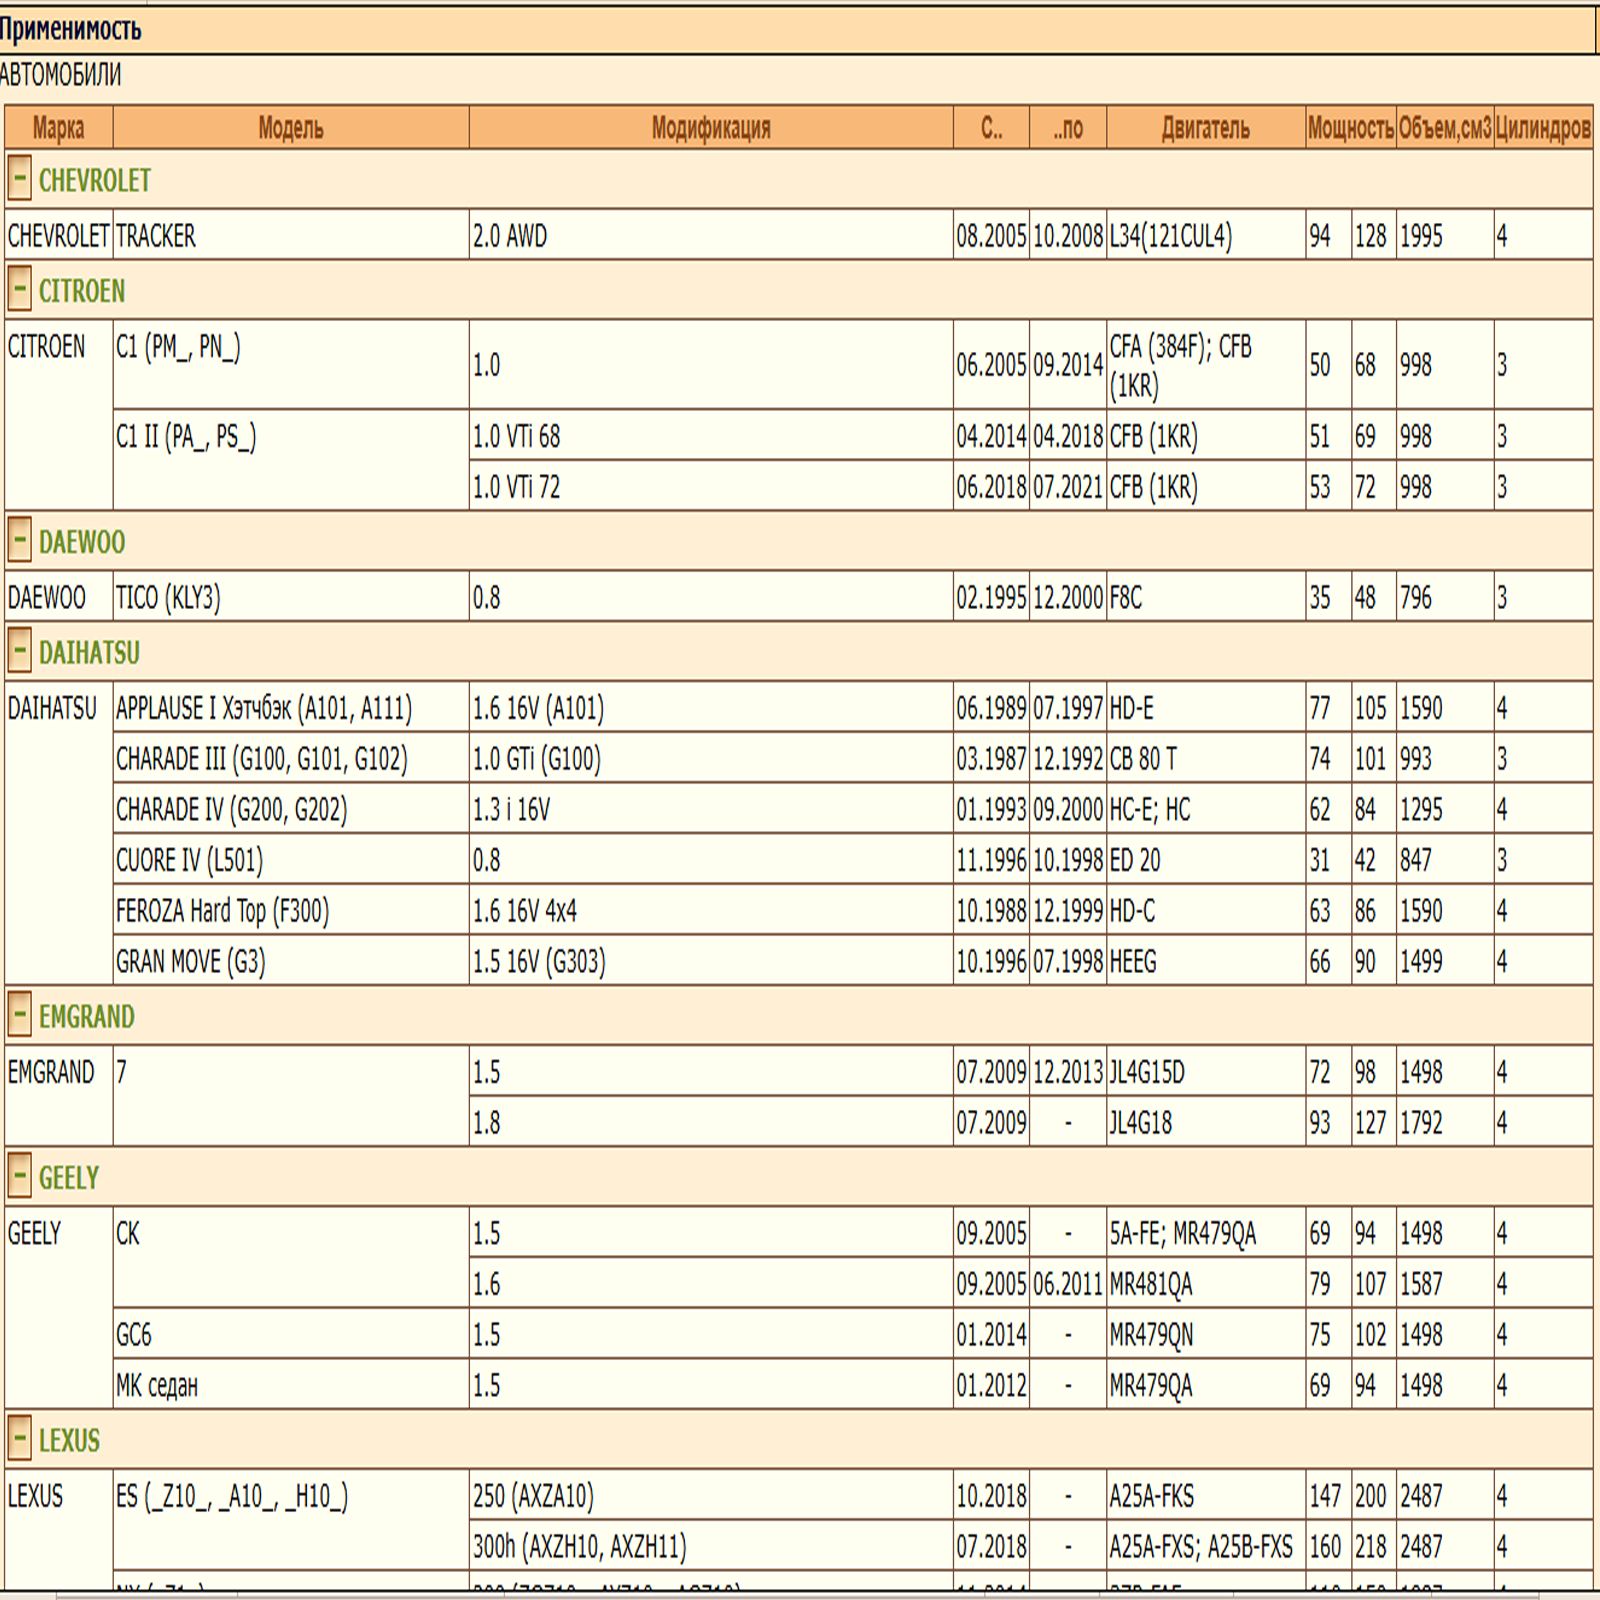The height and width of the screenshot is (1600, 1600).
Task: Select the TRACKER model cell
Action: pos(156,236)
